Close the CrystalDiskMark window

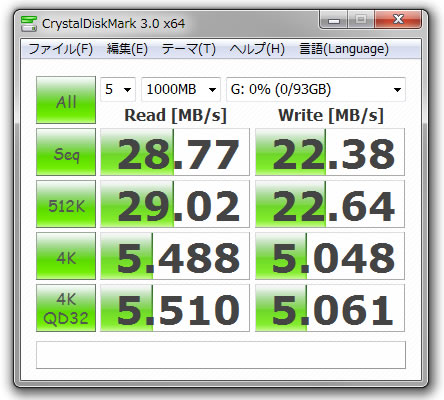pos(398,19)
